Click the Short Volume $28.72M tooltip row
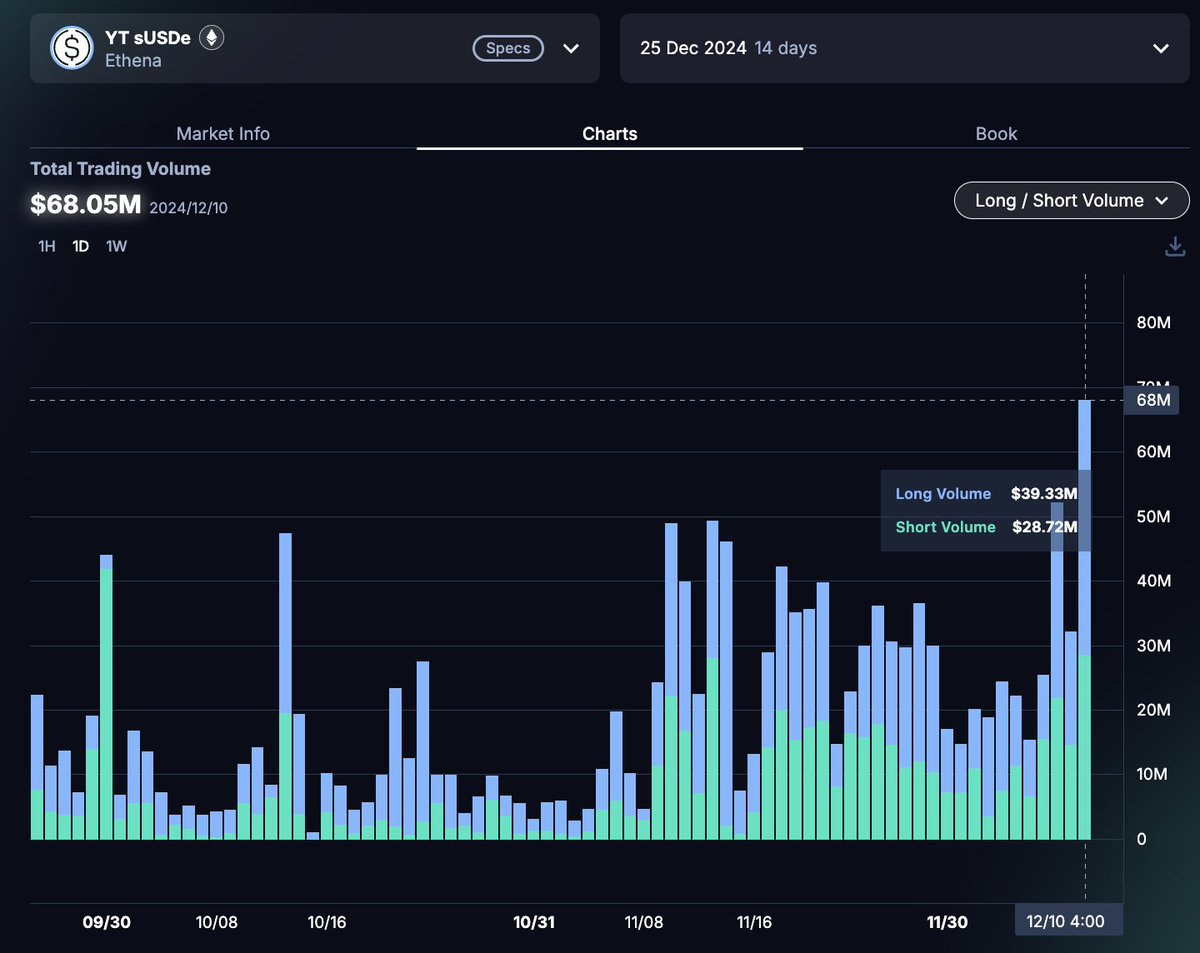This screenshot has width=1200, height=953. (986, 527)
